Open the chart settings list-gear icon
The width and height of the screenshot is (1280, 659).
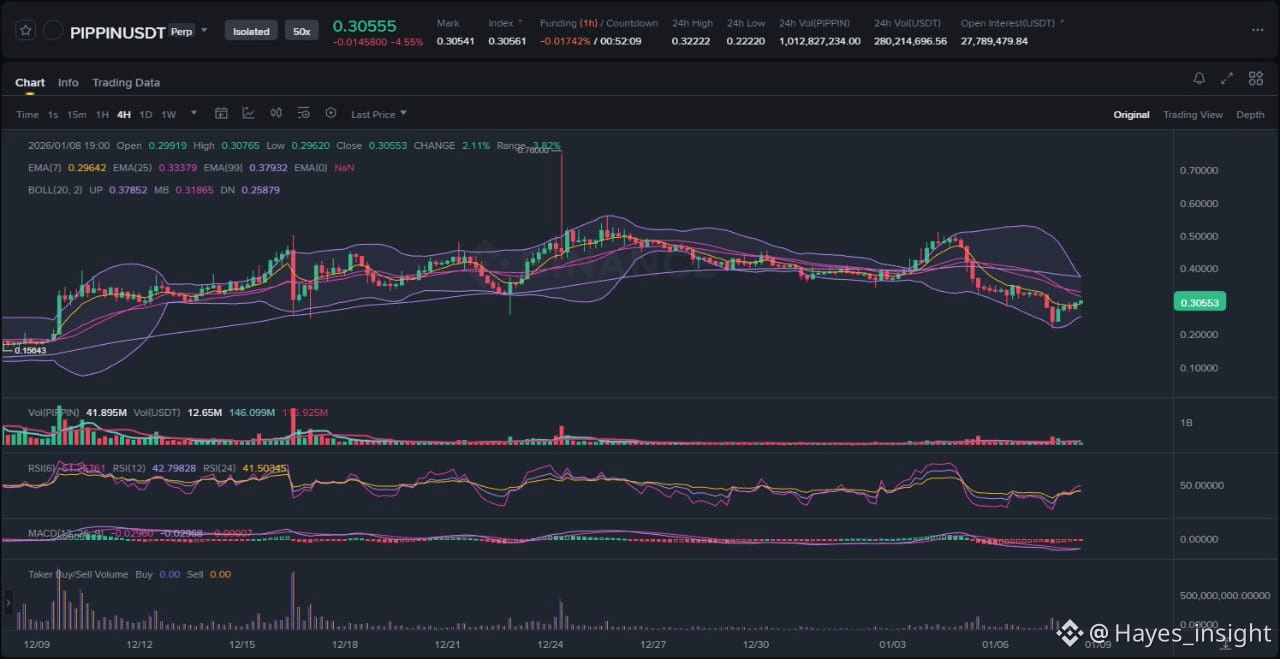click(303, 114)
